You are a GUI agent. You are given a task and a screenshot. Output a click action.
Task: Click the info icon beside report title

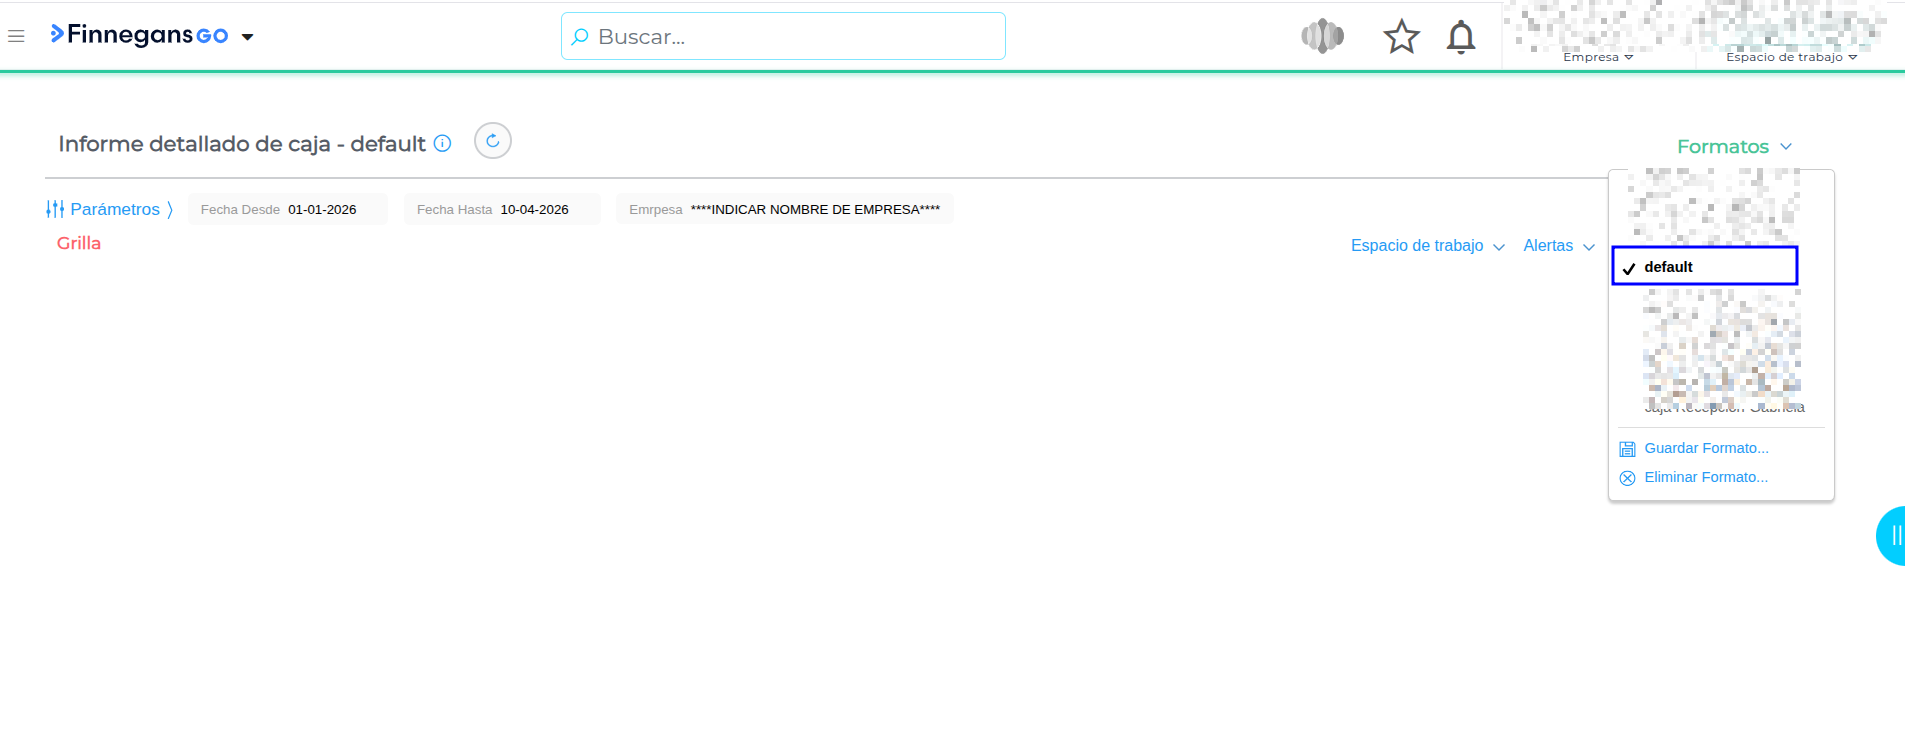[442, 143]
